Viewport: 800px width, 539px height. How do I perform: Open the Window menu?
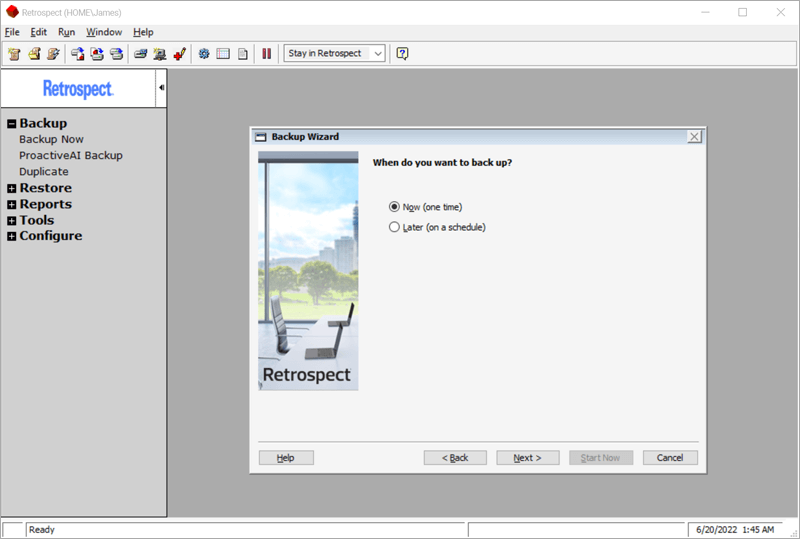(x=104, y=32)
